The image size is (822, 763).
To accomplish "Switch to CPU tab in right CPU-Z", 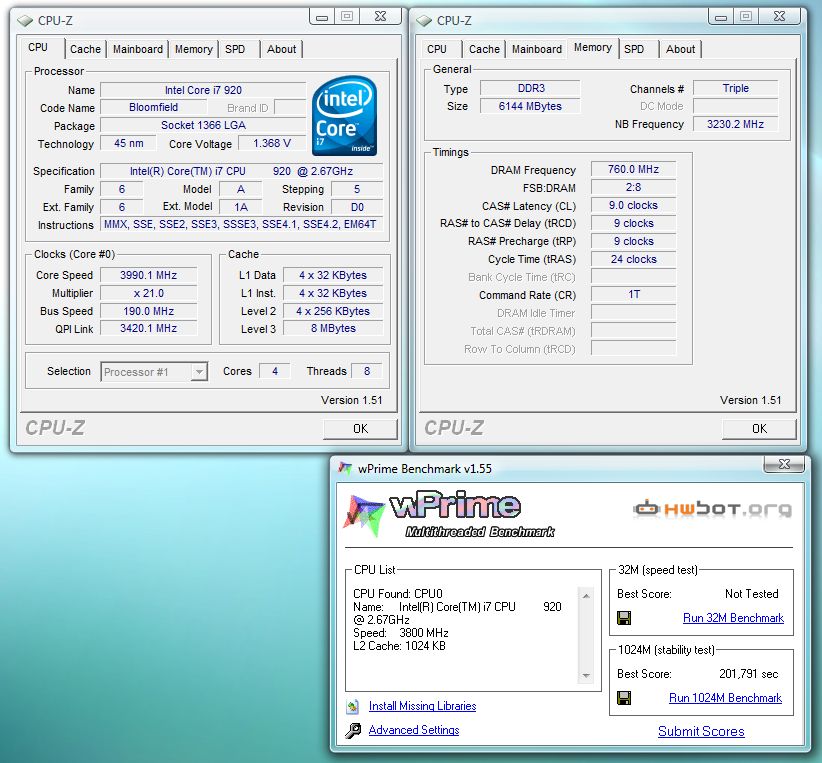I will click(437, 49).
